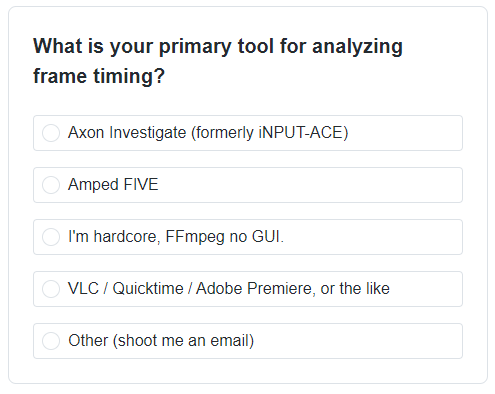Click the Axon Investigate label text
495x394 pixels.
click(208, 133)
